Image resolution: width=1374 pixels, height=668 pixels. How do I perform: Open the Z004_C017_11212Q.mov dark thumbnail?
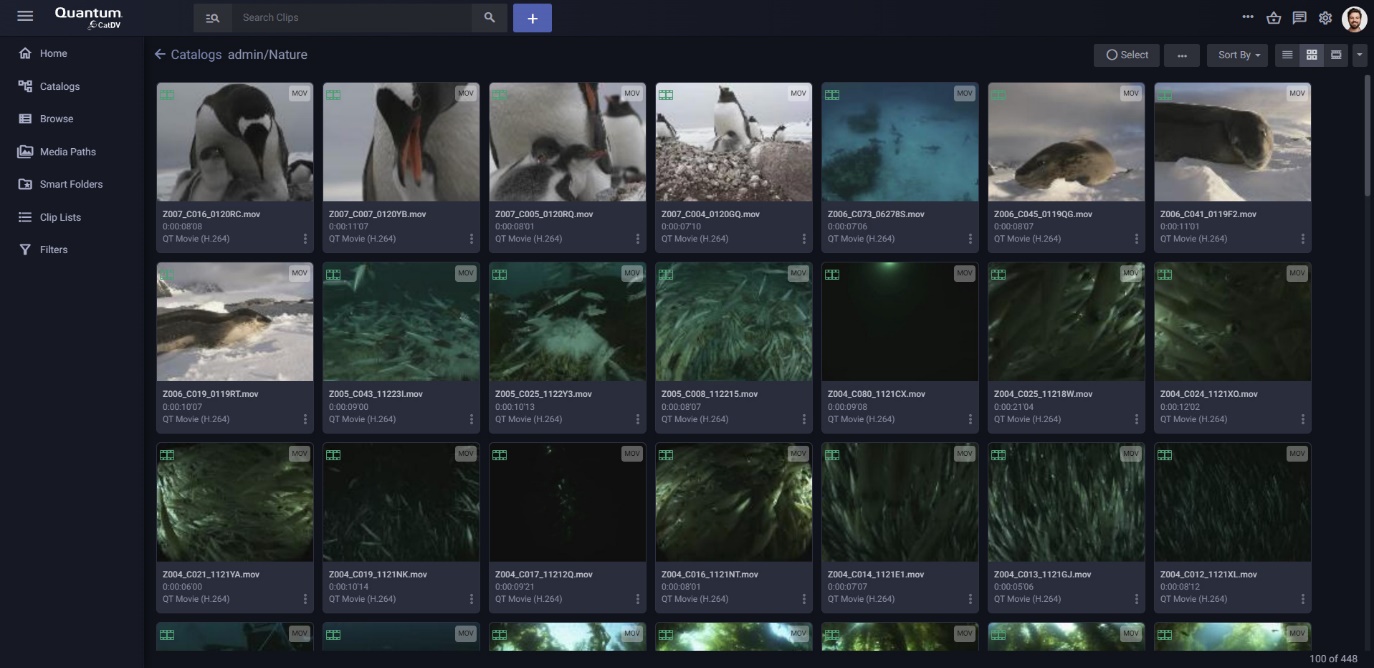tap(567, 502)
